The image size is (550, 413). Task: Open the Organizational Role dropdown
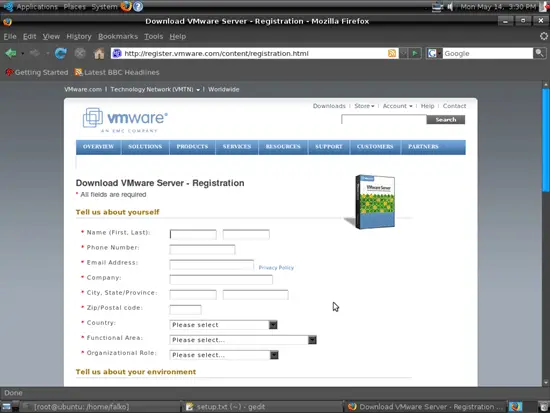click(224, 355)
